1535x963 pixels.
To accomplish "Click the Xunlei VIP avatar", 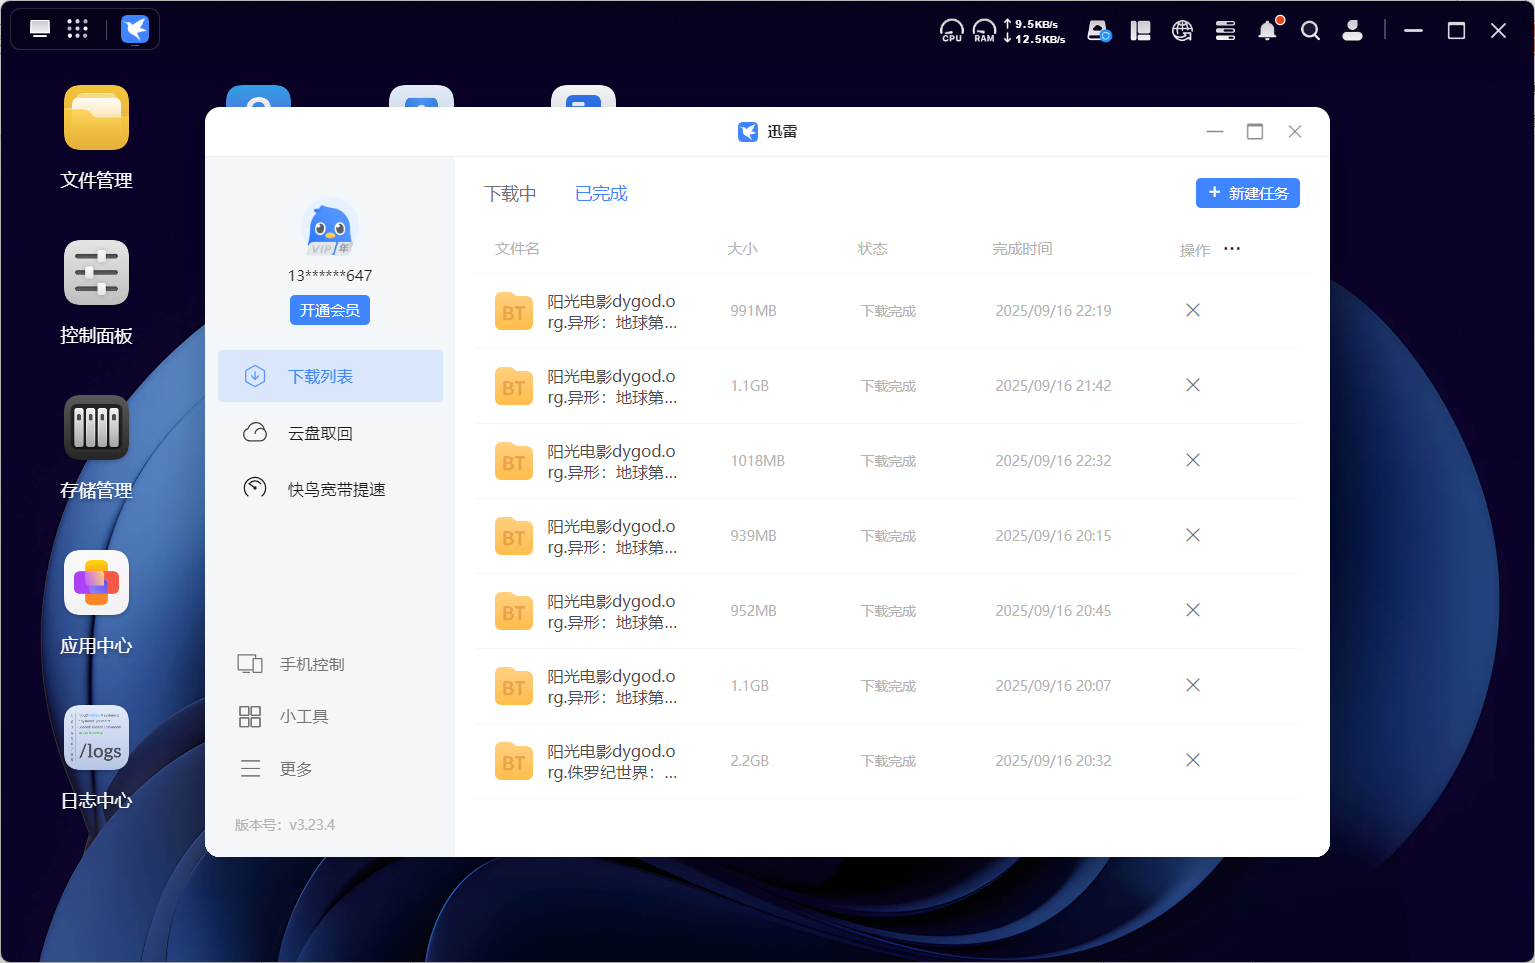I will [x=330, y=228].
